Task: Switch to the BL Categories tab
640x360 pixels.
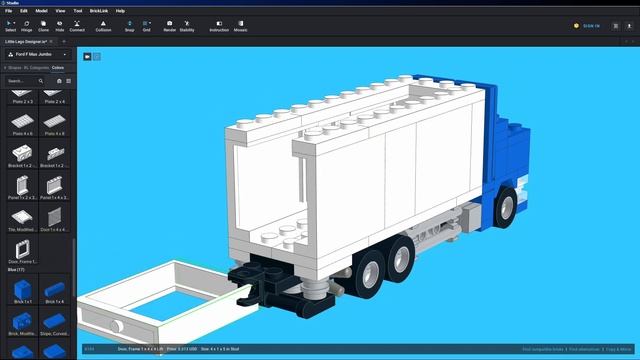Action: [x=36, y=68]
